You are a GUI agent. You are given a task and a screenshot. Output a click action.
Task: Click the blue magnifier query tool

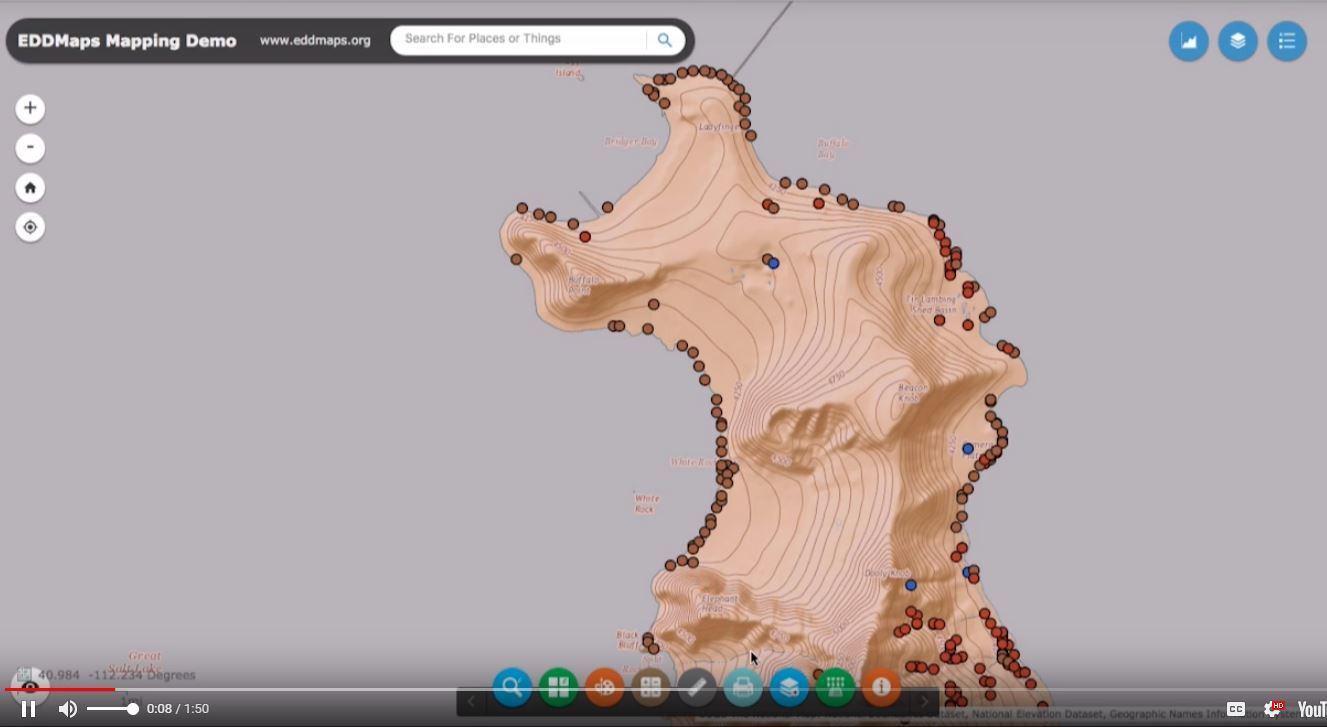(x=512, y=687)
